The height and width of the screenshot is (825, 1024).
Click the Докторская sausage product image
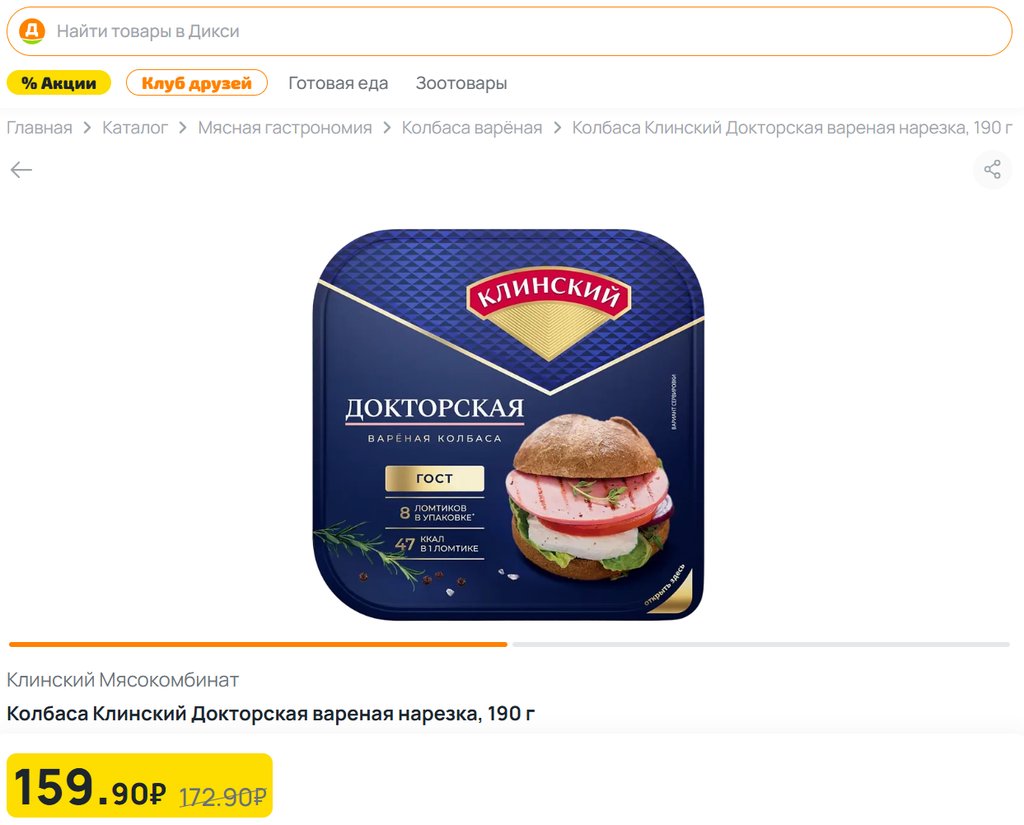tap(509, 424)
